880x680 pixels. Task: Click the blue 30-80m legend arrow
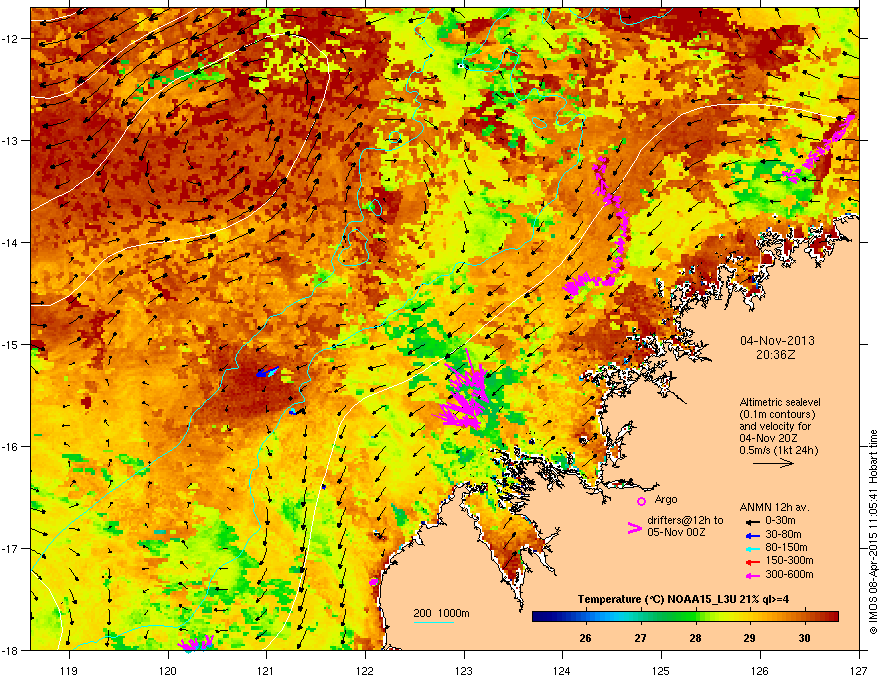click(x=751, y=535)
